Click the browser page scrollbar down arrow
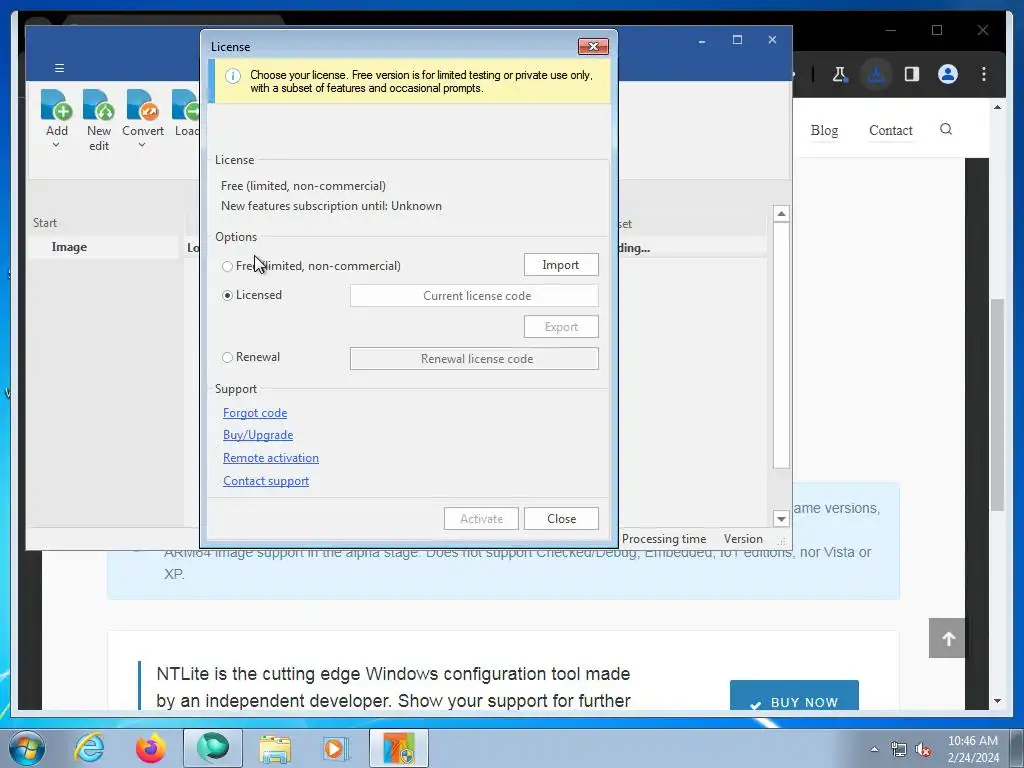Viewport: 1024px width, 768px height. (x=997, y=701)
